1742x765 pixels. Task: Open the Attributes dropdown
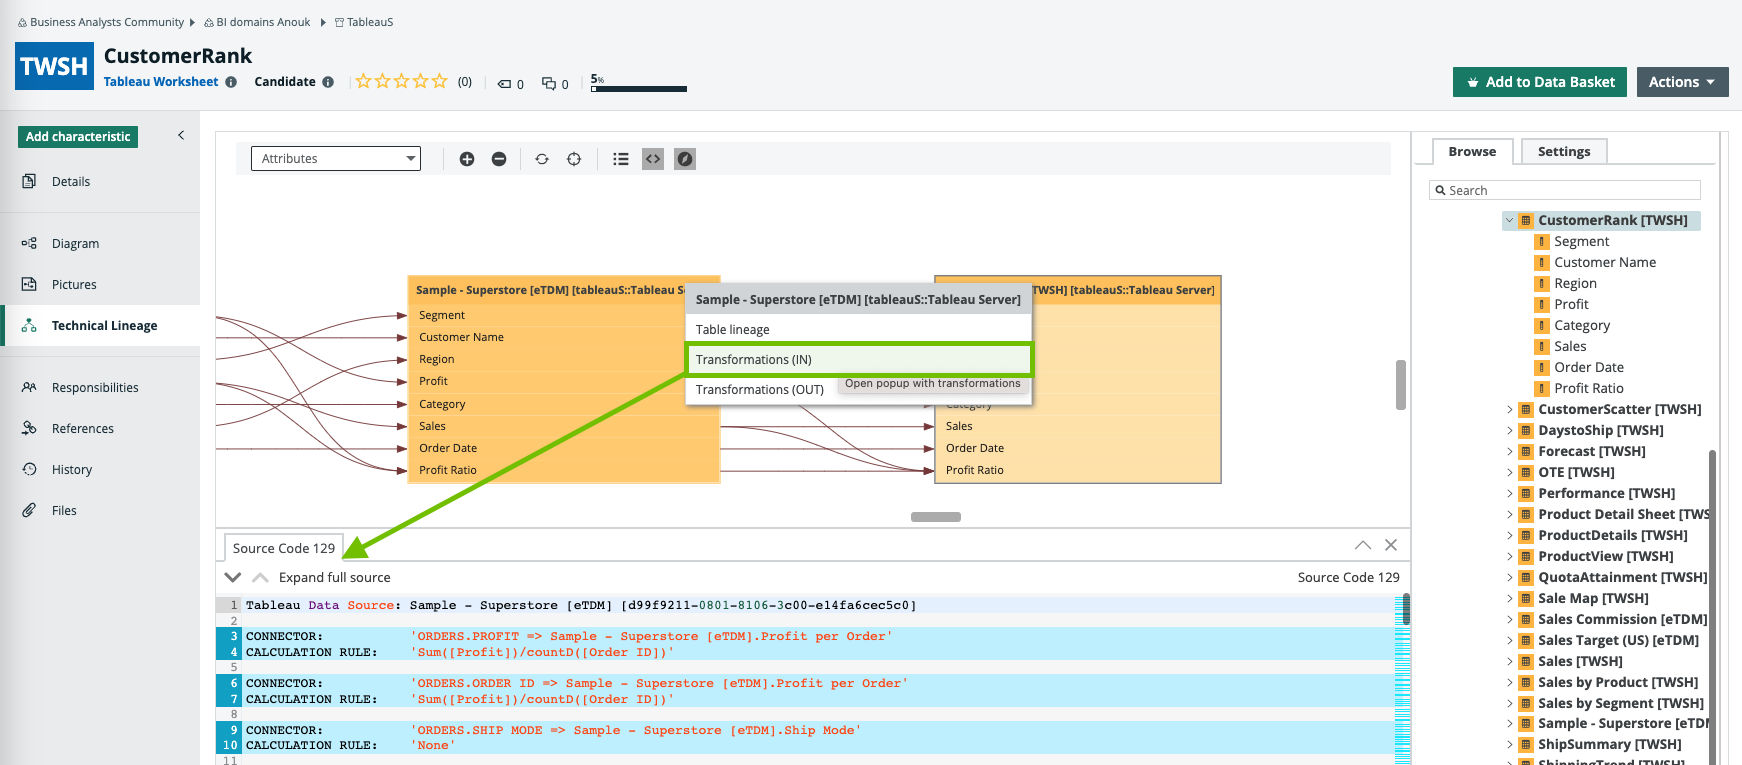(x=335, y=159)
